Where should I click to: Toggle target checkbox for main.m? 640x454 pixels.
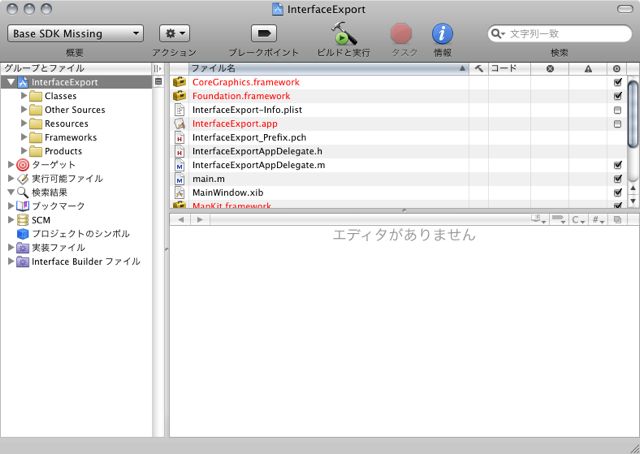tap(618, 179)
